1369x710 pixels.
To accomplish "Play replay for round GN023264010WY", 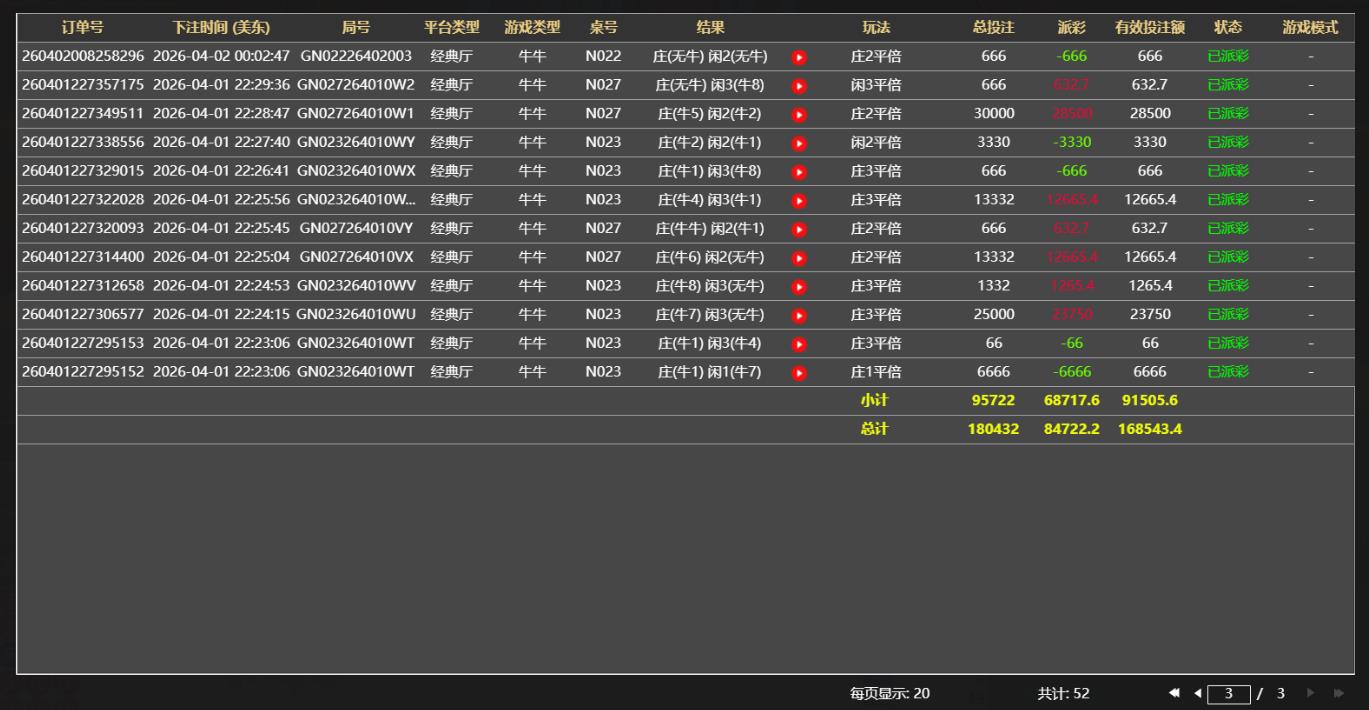I will tap(799, 143).
